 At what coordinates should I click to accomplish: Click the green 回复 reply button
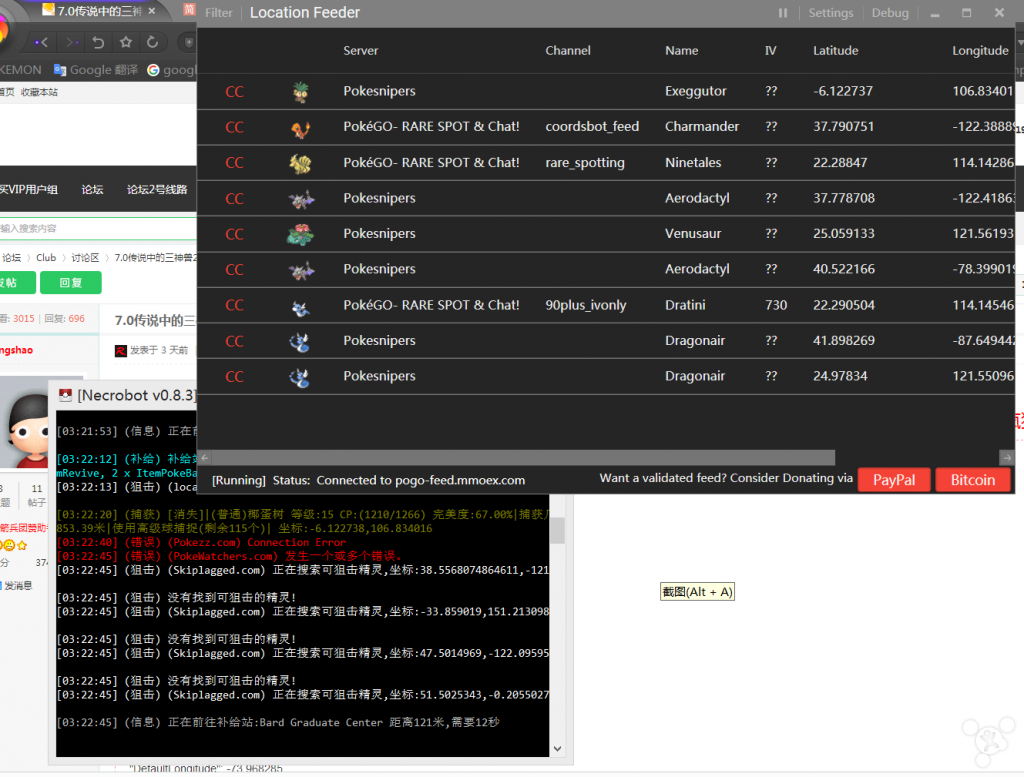[x=71, y=283]
